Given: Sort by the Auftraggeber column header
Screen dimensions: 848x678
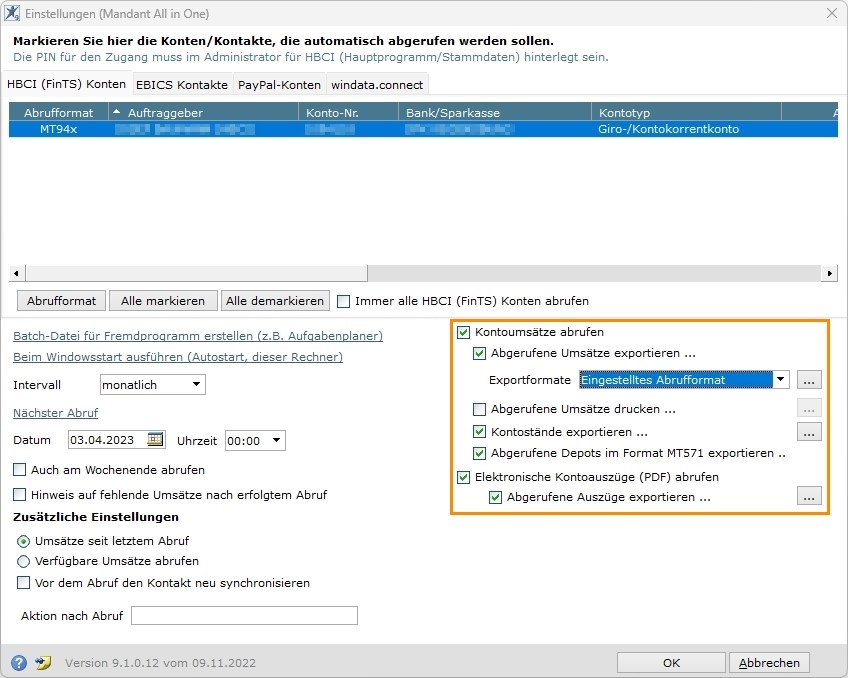Looking at the screenshot, I should (x=203, y=112).
